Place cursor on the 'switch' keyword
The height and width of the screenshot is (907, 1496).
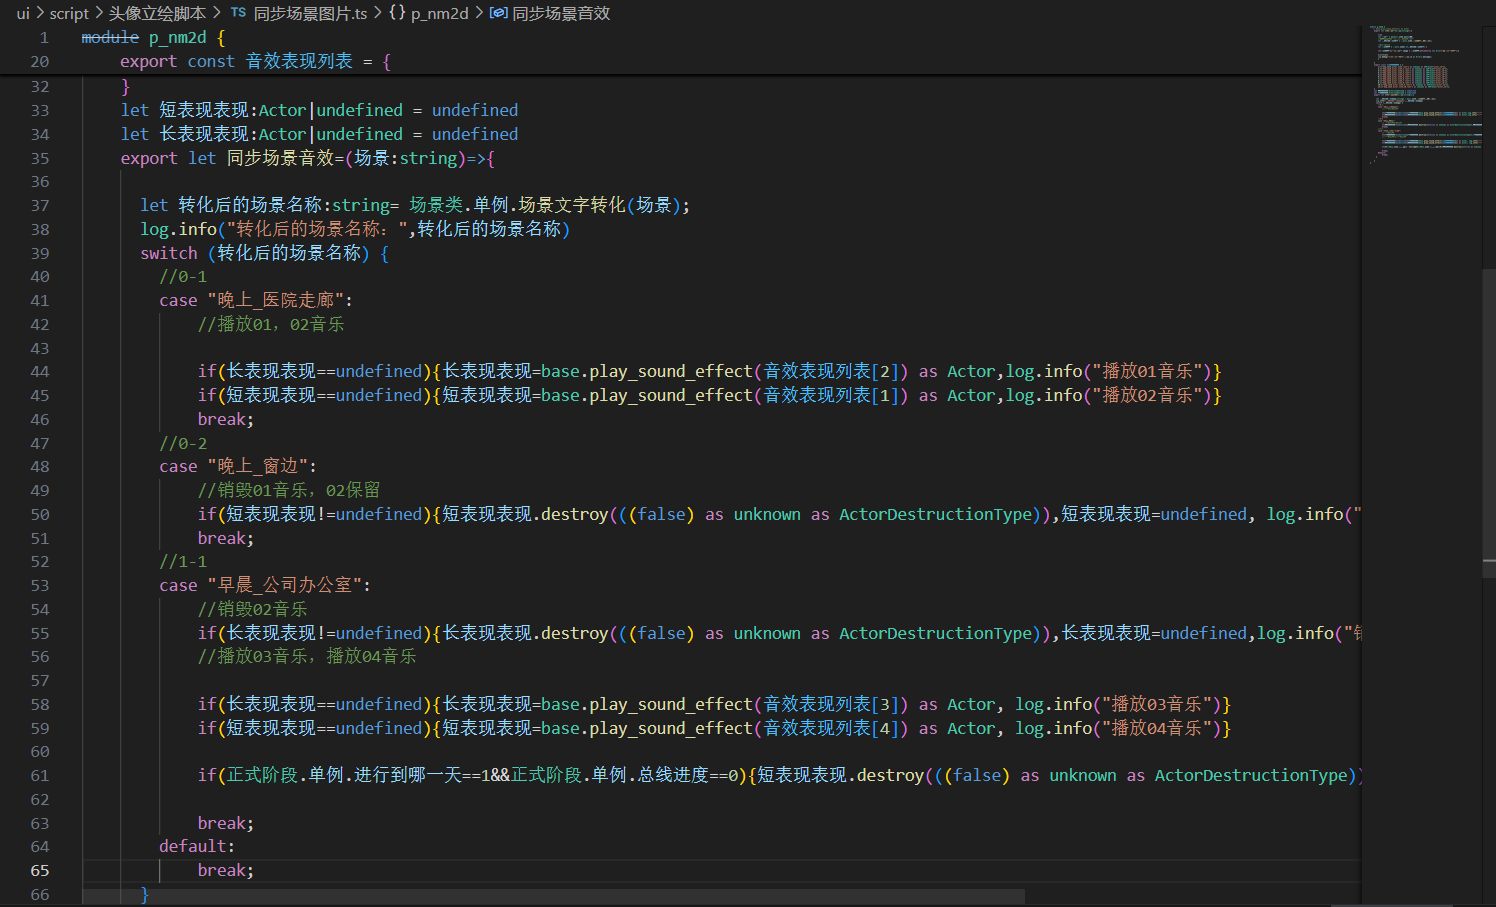(168, 254)
